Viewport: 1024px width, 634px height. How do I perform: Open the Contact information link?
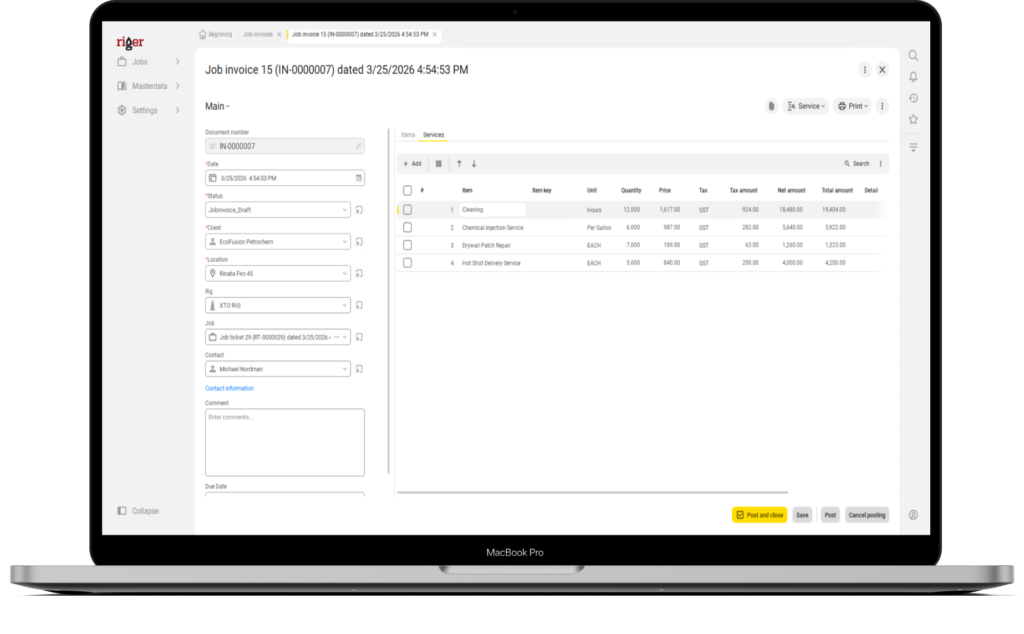click(229, 388)
